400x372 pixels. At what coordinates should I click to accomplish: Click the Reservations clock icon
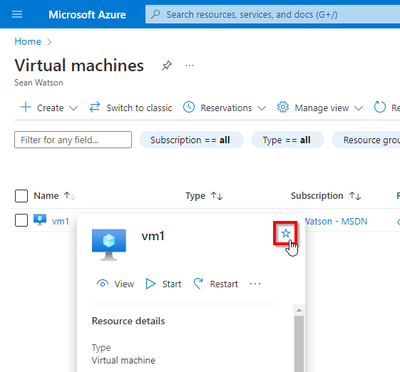pyautogui.click(x=189, y=107)
